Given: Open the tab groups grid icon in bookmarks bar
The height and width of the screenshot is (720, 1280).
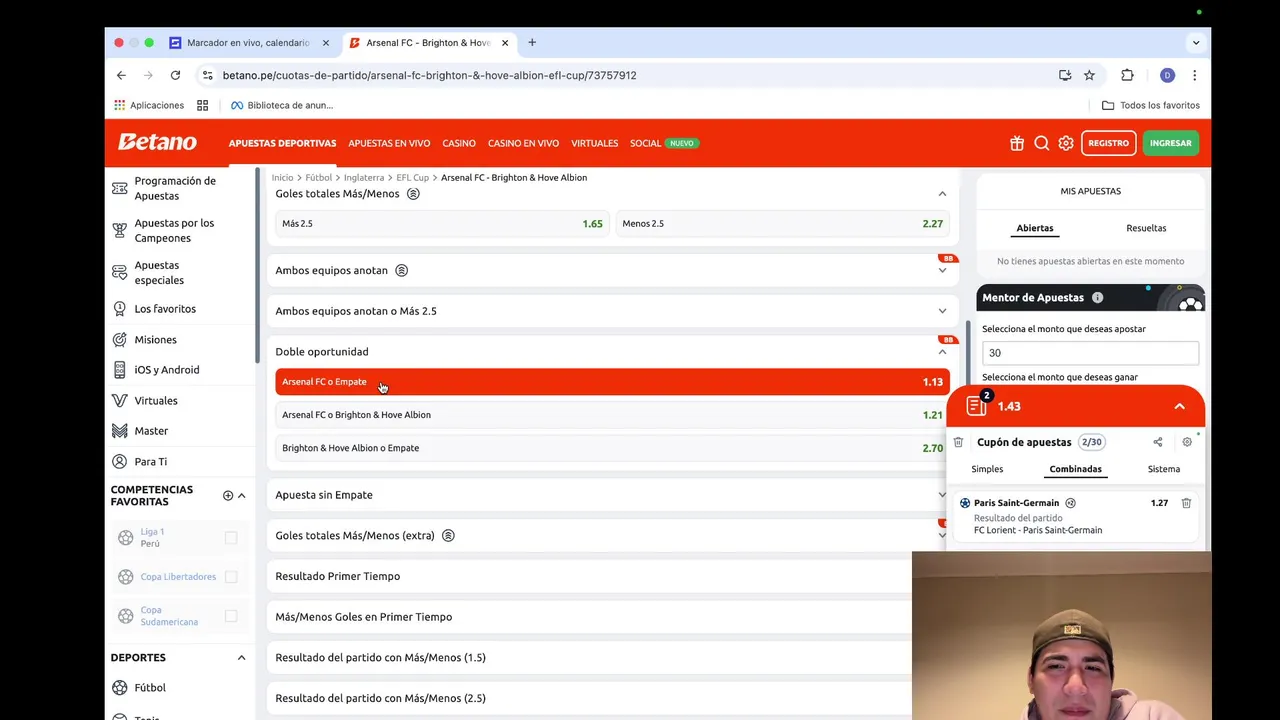Looking at the screenshot, I should pos(202,105).
